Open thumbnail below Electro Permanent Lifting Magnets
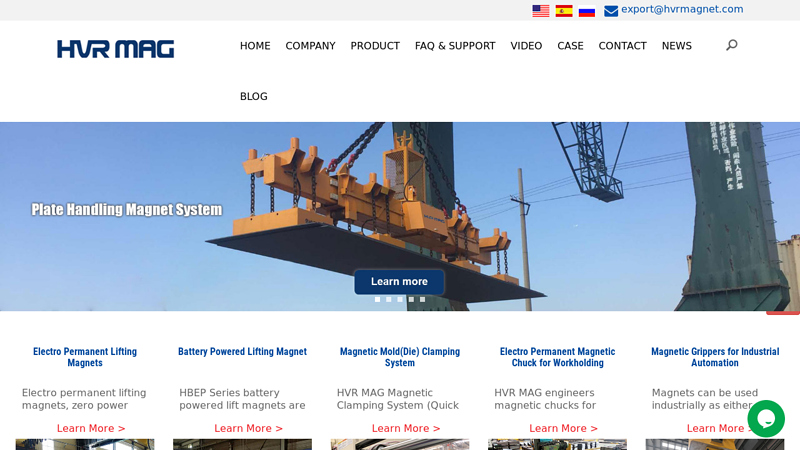The image size is (800, 450). (85, 444)
